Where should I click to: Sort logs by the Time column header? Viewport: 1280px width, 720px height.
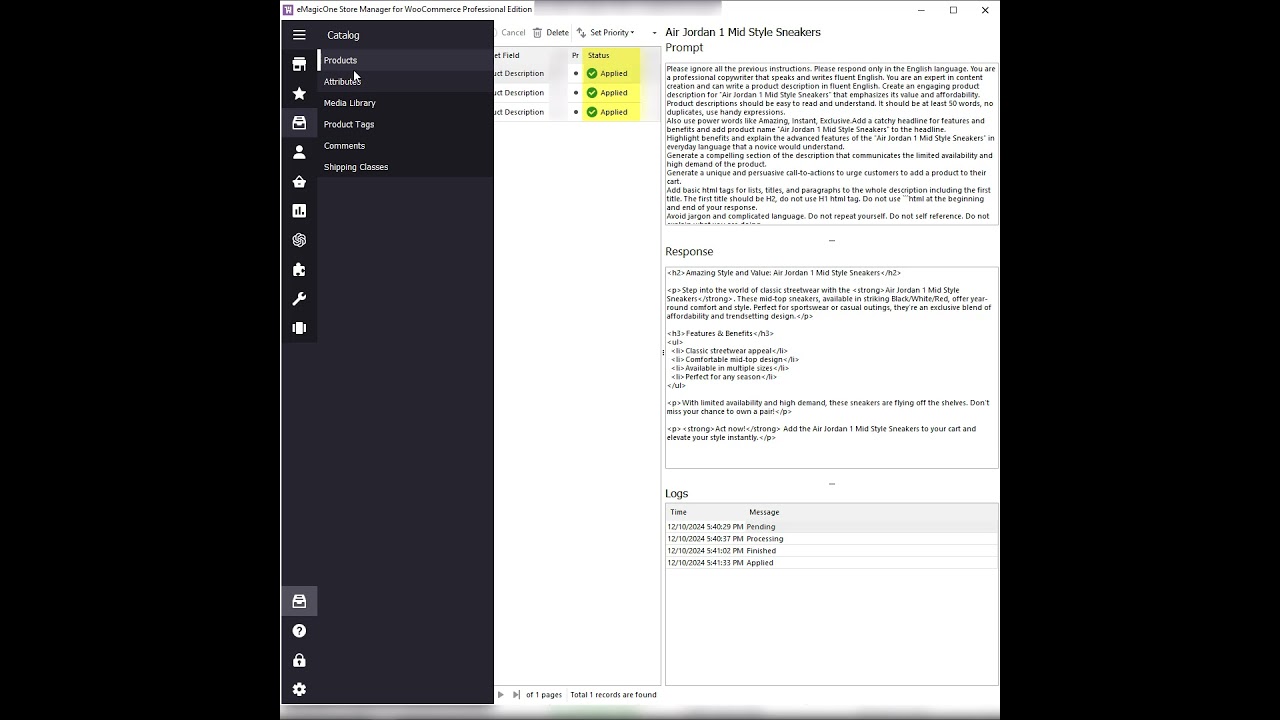tap(706, 512)
